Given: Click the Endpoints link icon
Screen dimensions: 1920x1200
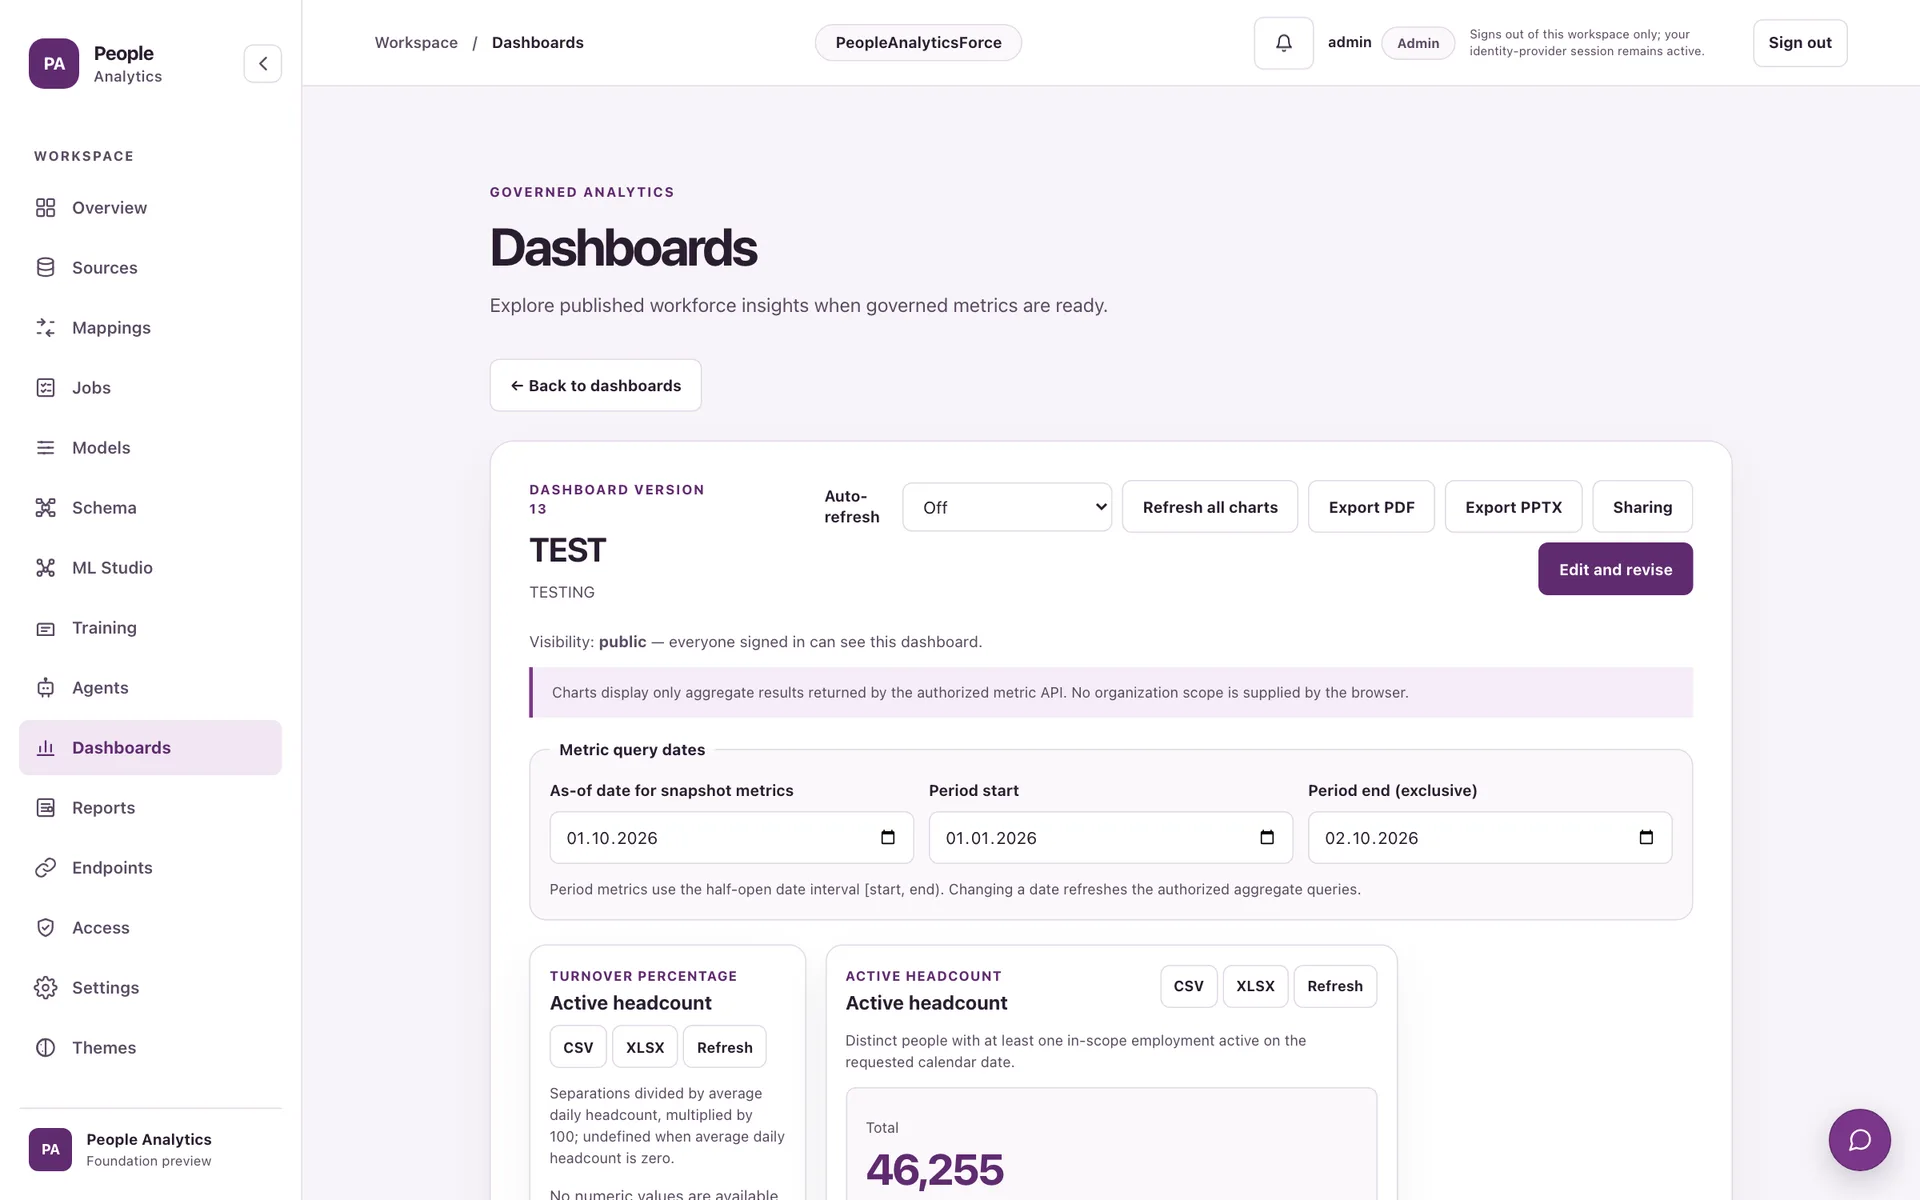Looking at the screenshot, I should click(x=45, y=868).
